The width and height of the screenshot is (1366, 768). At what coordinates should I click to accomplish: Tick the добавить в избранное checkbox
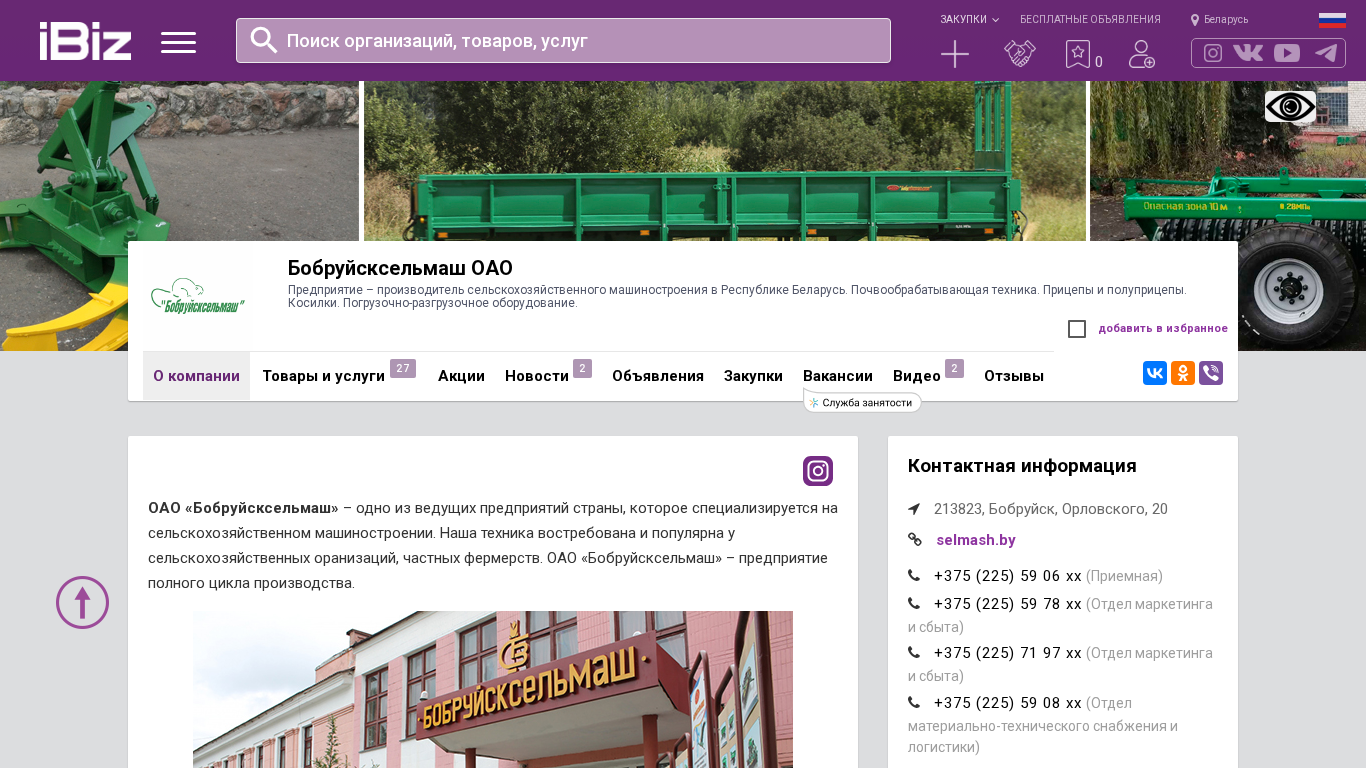tap(1077, 329)
